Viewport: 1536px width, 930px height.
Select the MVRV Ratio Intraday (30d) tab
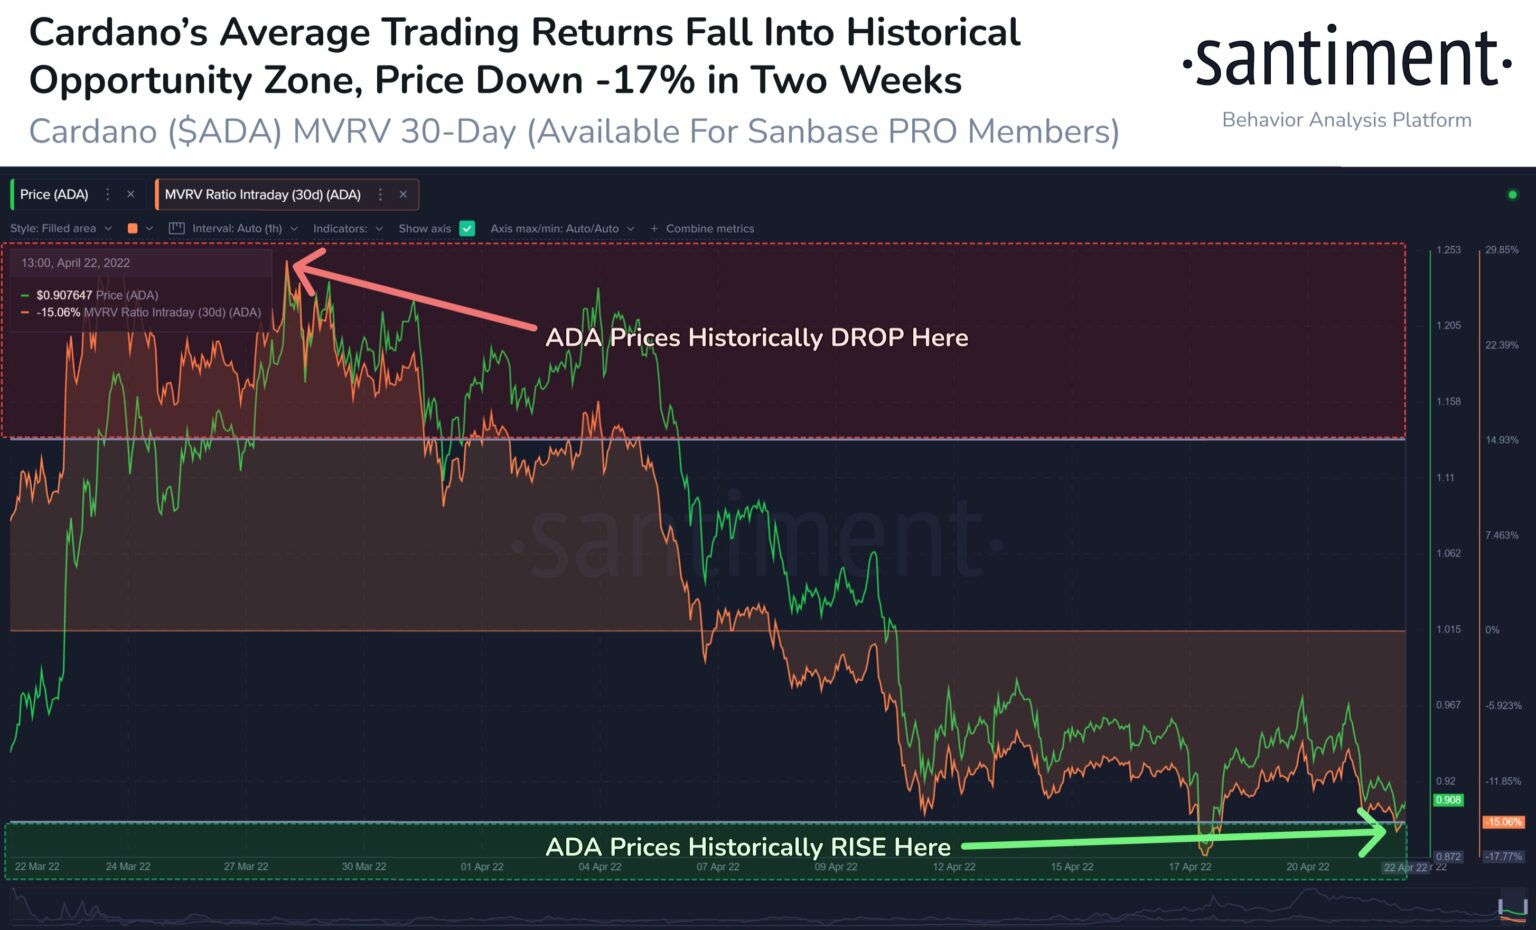[x=262, y=194]
